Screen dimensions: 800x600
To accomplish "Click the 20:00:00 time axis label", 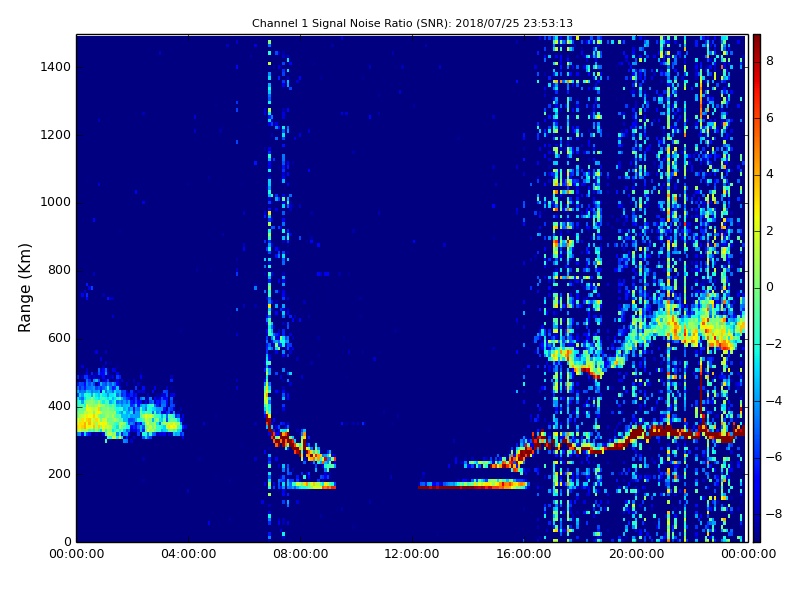I will coord(636,554).
